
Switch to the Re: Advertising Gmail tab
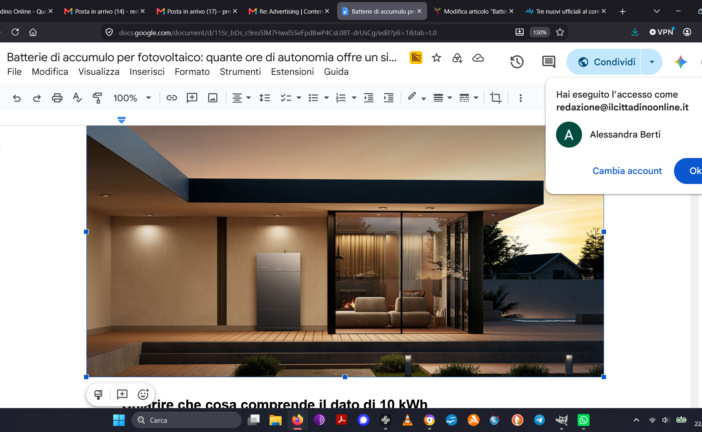point(289,11)
